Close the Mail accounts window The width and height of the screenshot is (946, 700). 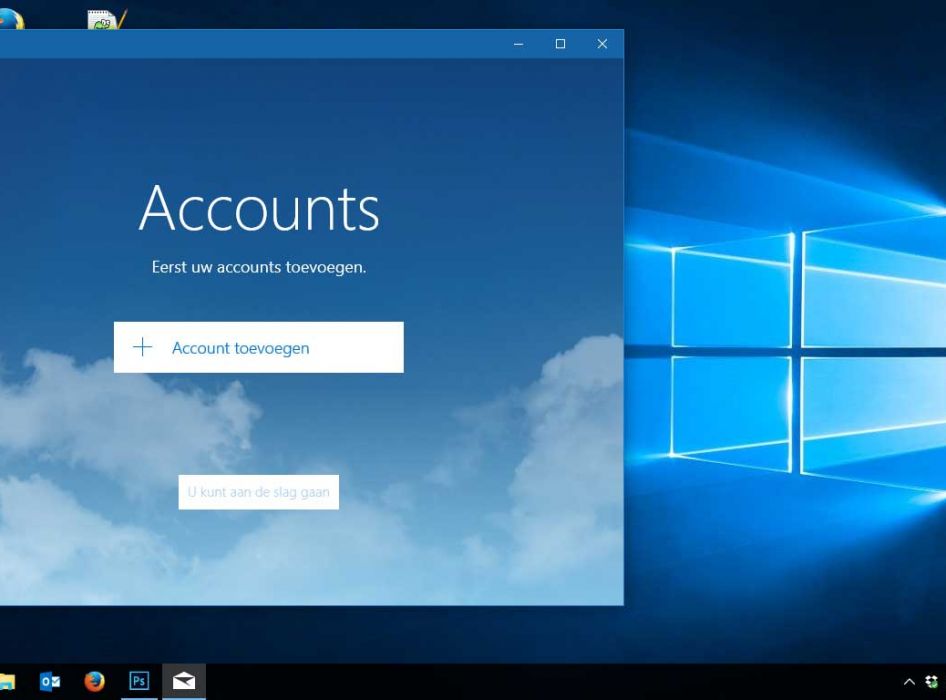[602, 44]
